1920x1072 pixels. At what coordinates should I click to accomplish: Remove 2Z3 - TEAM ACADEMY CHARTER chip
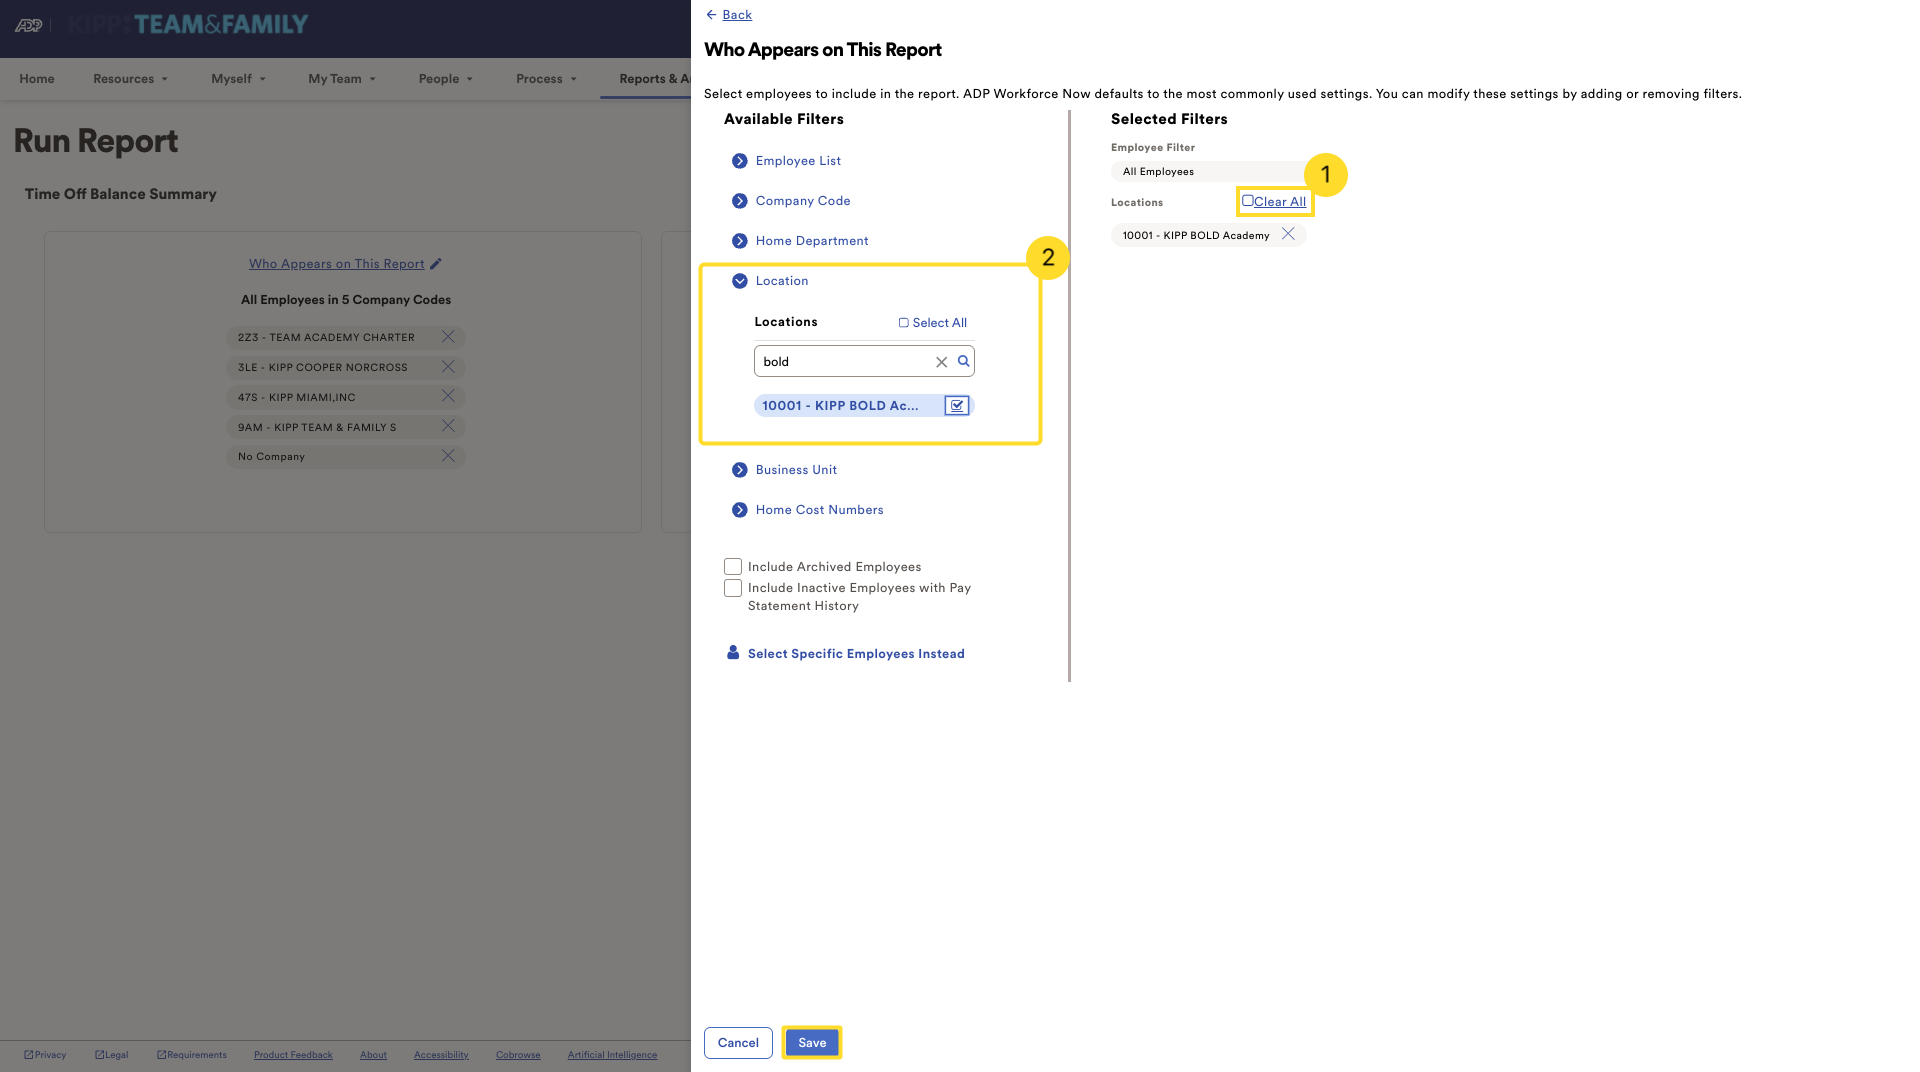(x=448, y=337)
